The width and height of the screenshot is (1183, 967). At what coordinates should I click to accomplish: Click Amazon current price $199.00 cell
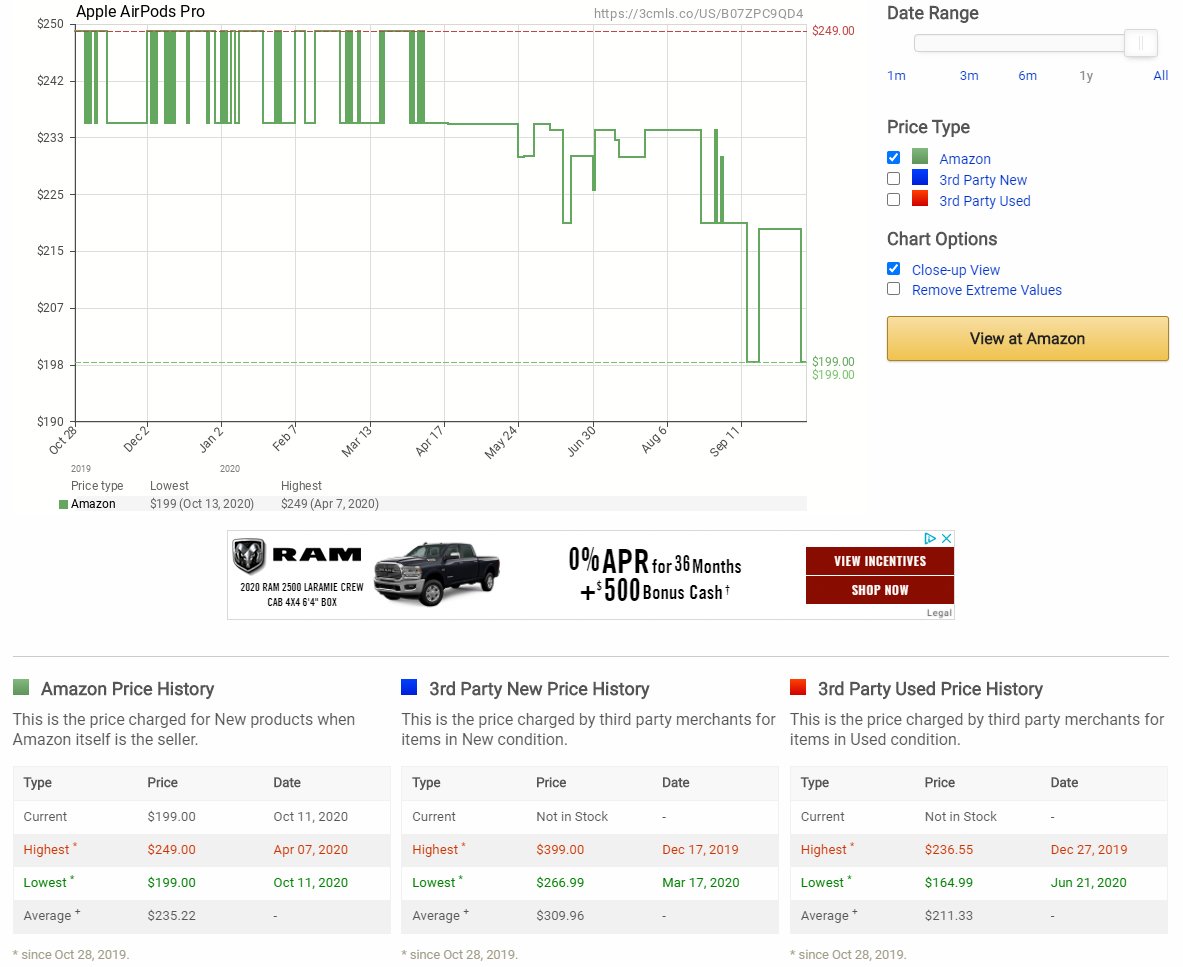click(x=171, y=817)
